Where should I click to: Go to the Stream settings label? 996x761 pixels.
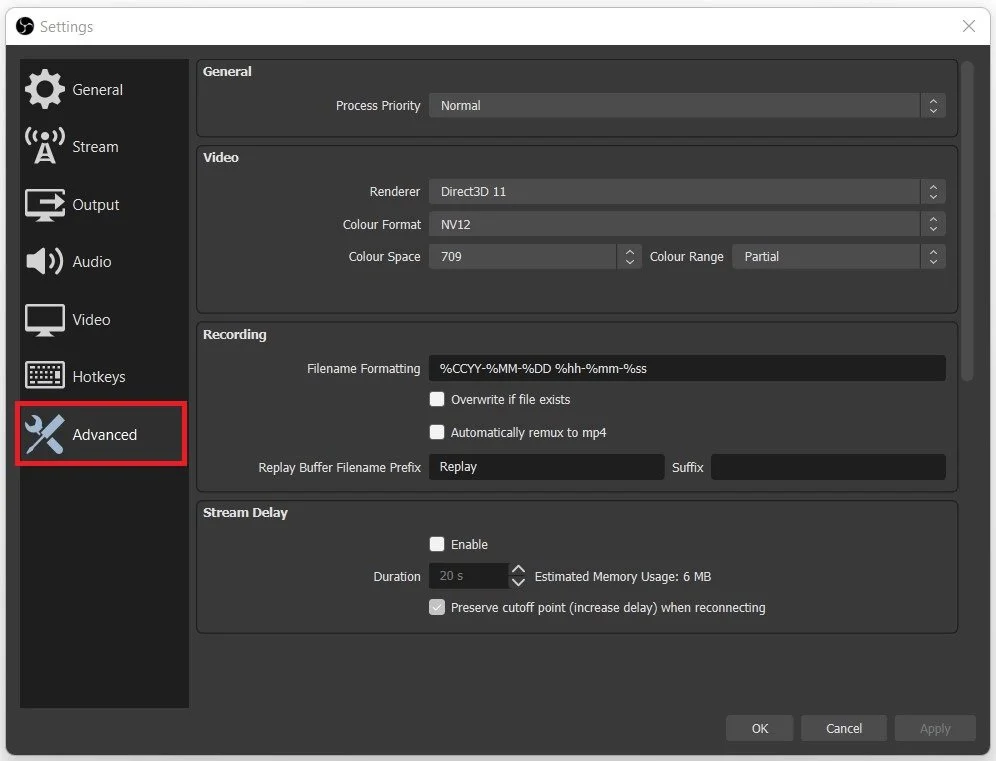point(95,147)
